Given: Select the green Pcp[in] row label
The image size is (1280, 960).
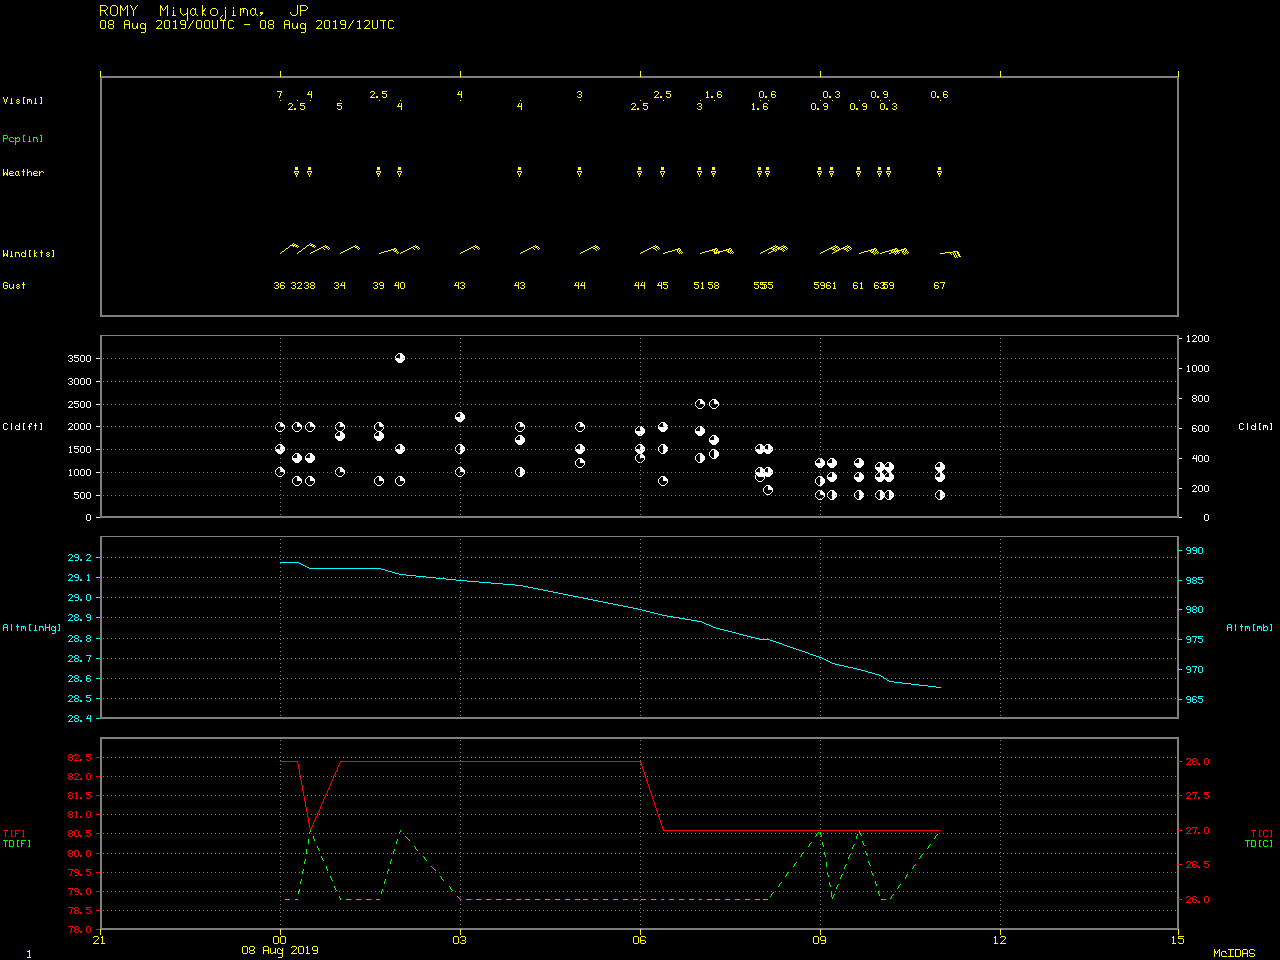Looking at the screenshot, I should coord(23,139).
